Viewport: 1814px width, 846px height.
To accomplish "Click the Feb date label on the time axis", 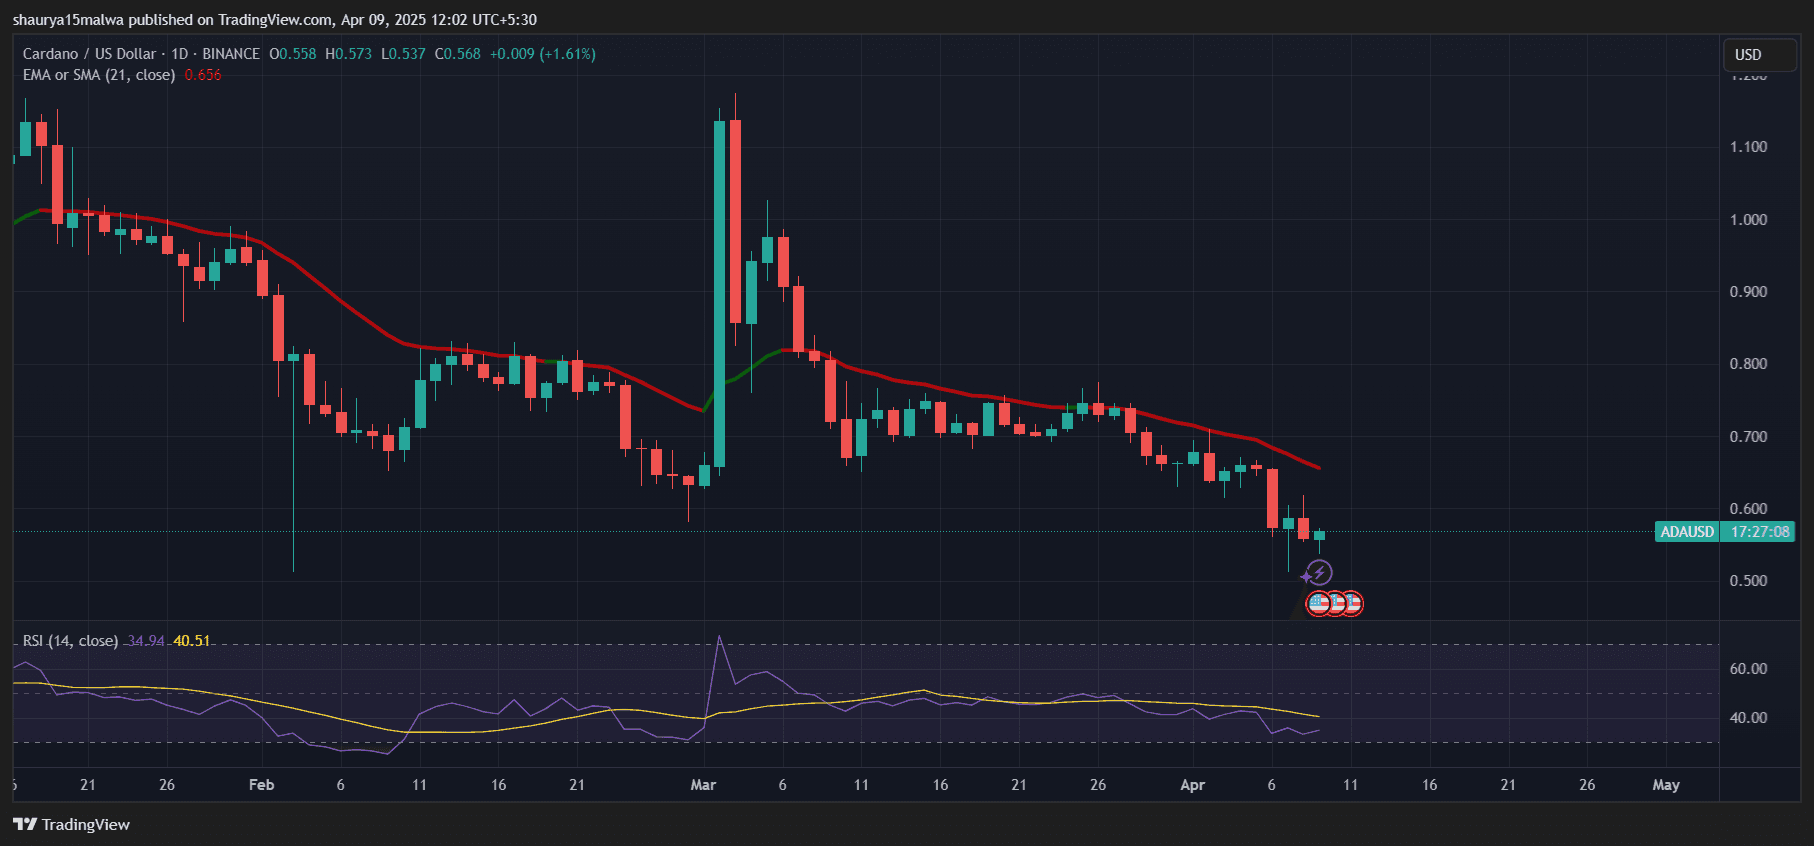I will click(261, 785).
